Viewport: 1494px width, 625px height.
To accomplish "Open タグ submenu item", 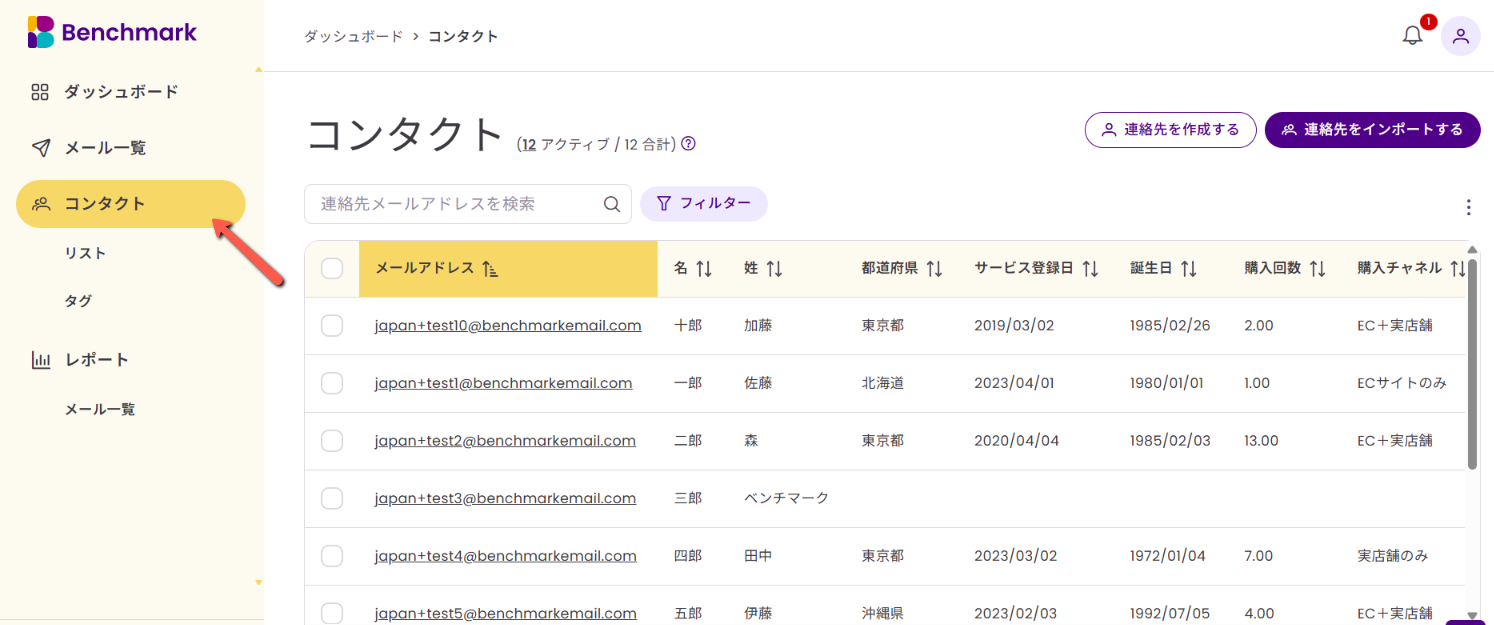I will tap(78, 301).
